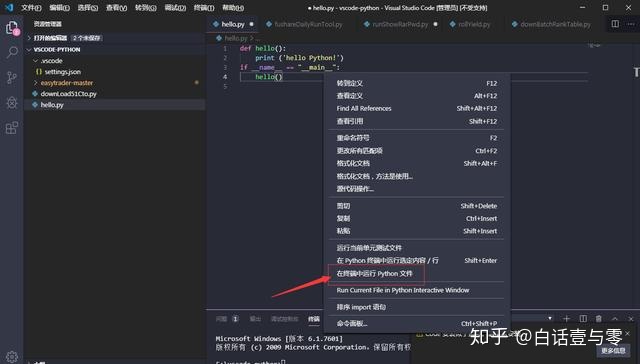Switch to the hello.py editor tab

pos(233,24)
